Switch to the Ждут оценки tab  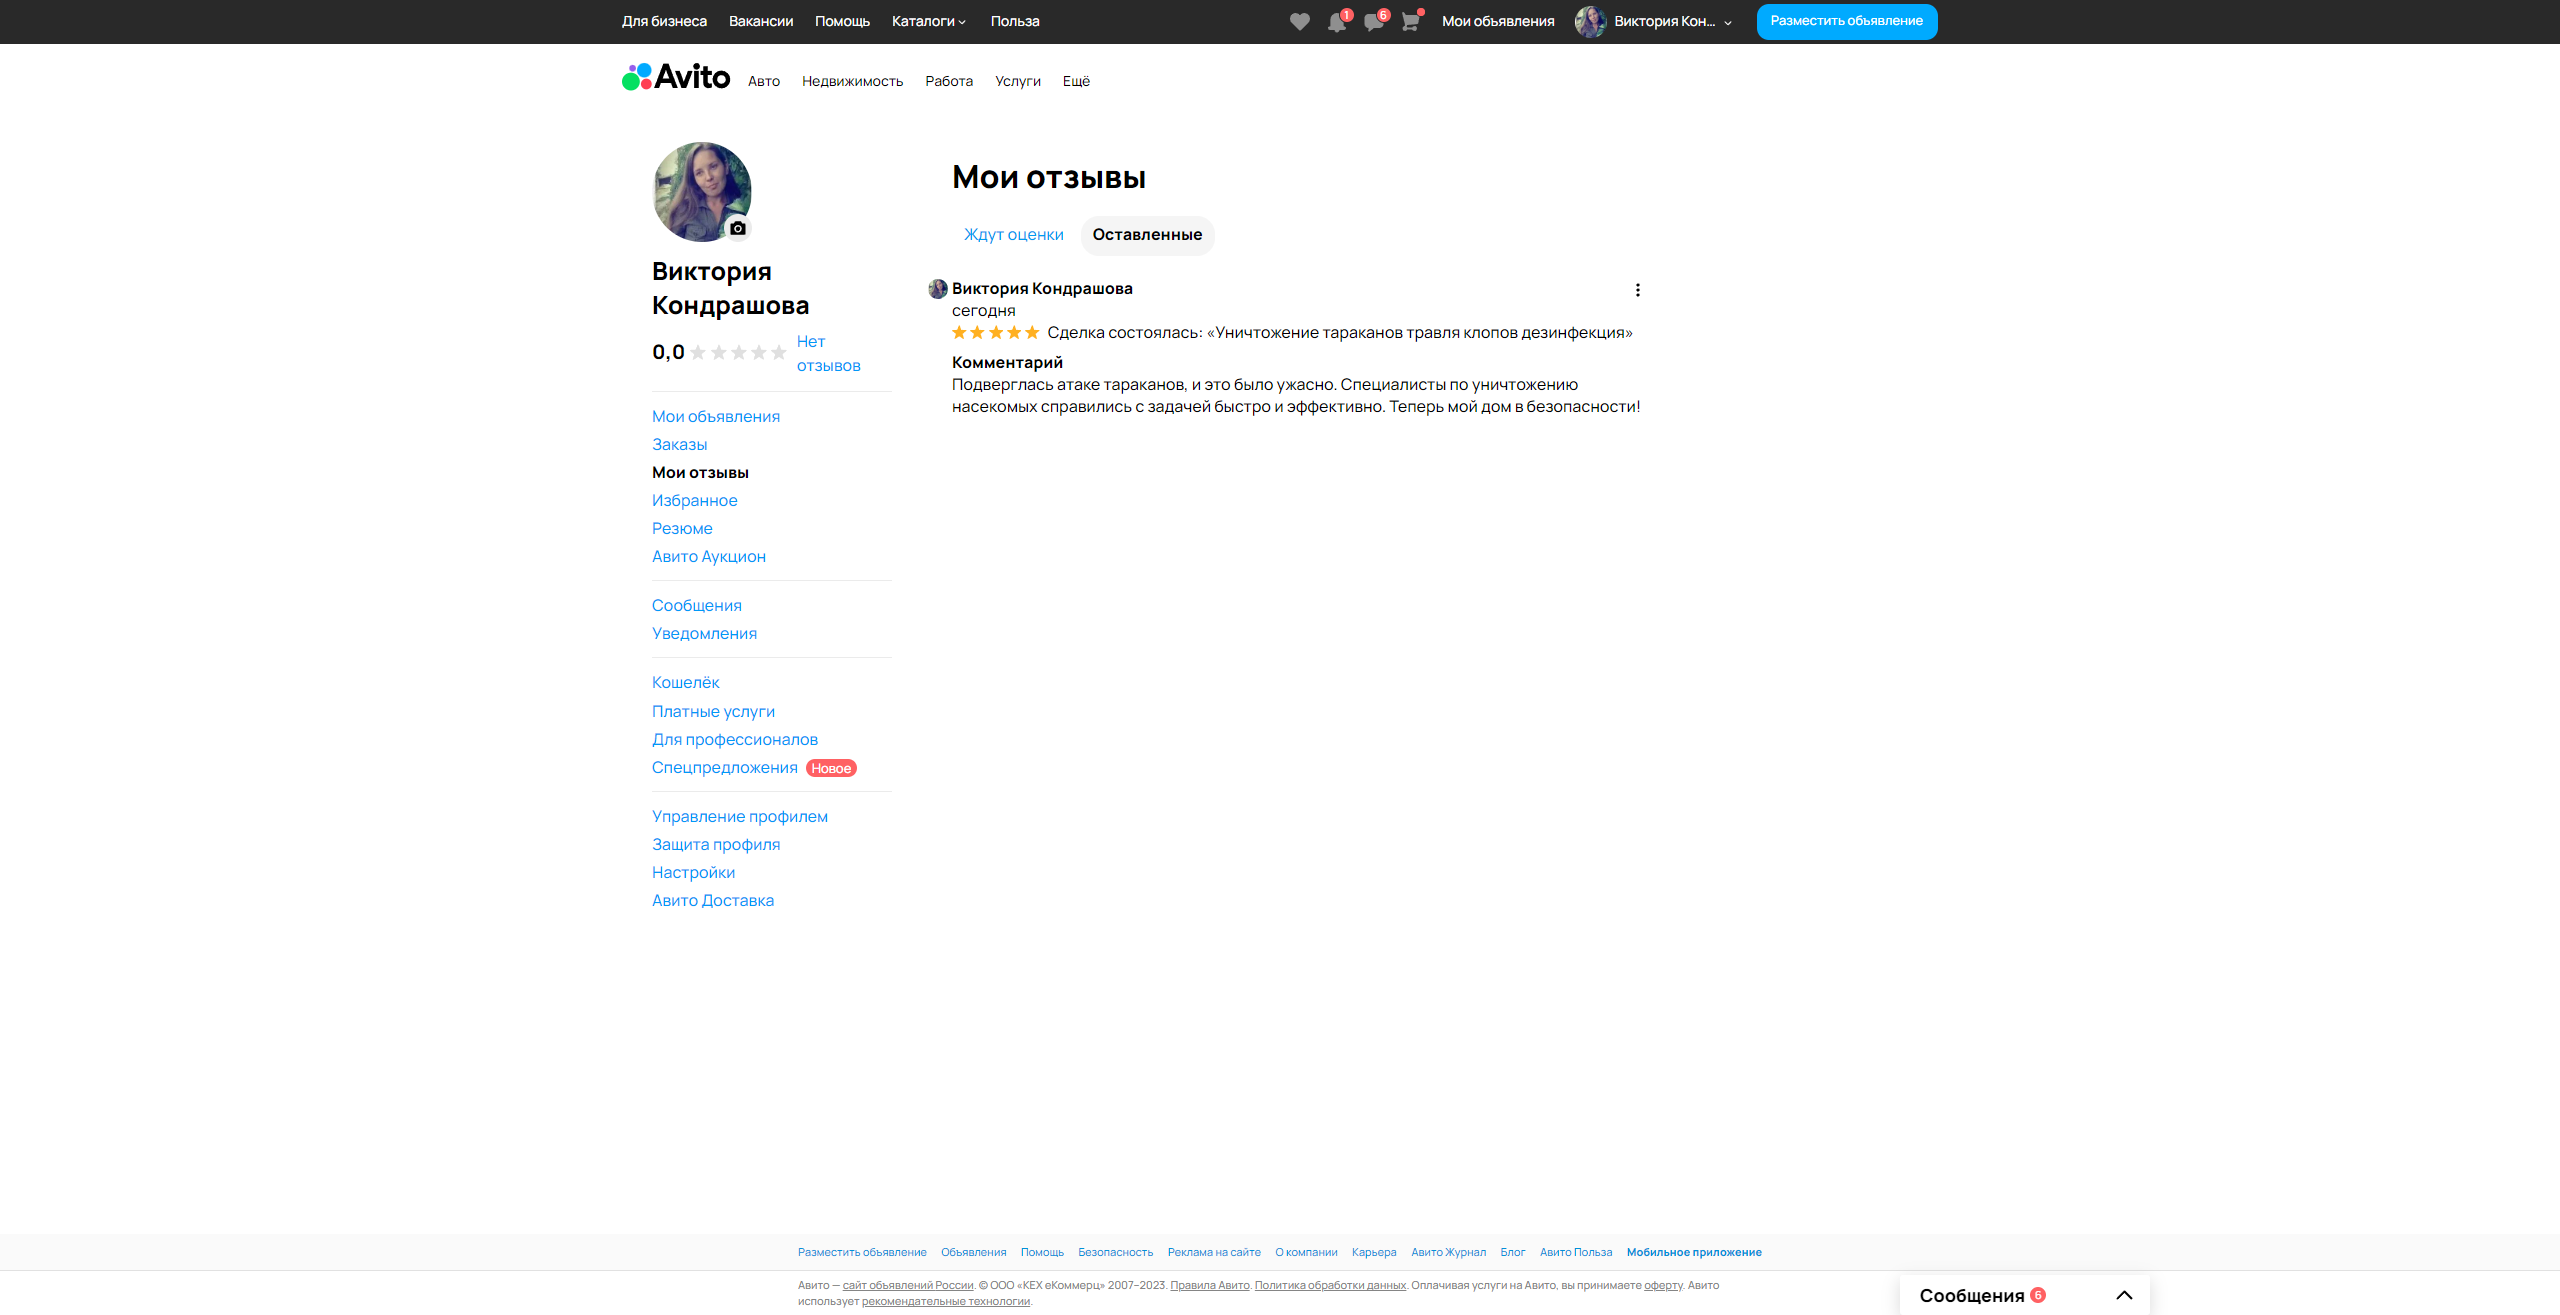point(1013,235)
